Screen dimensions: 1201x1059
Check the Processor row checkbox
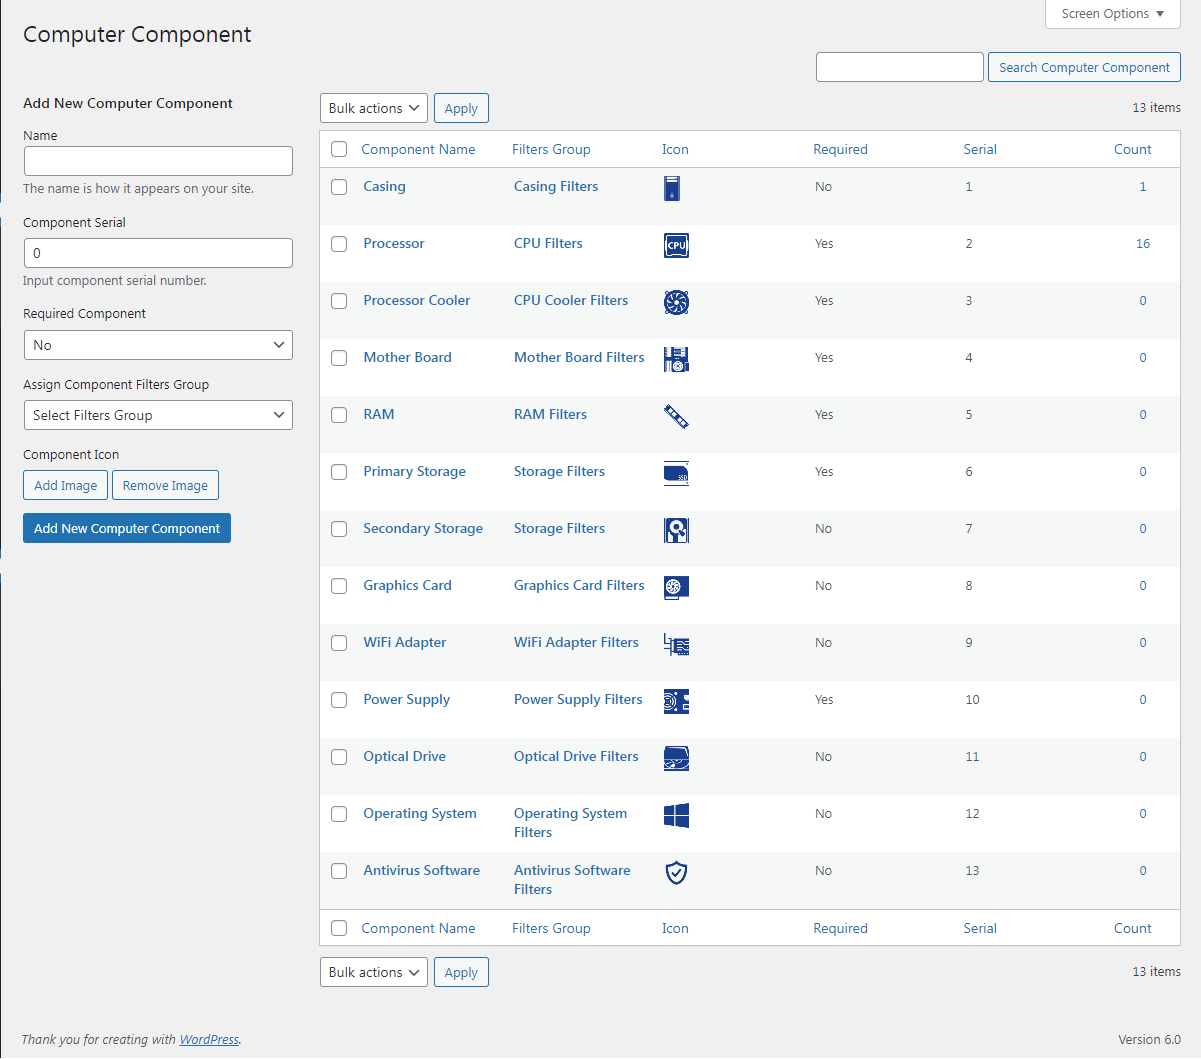point(339,244)
